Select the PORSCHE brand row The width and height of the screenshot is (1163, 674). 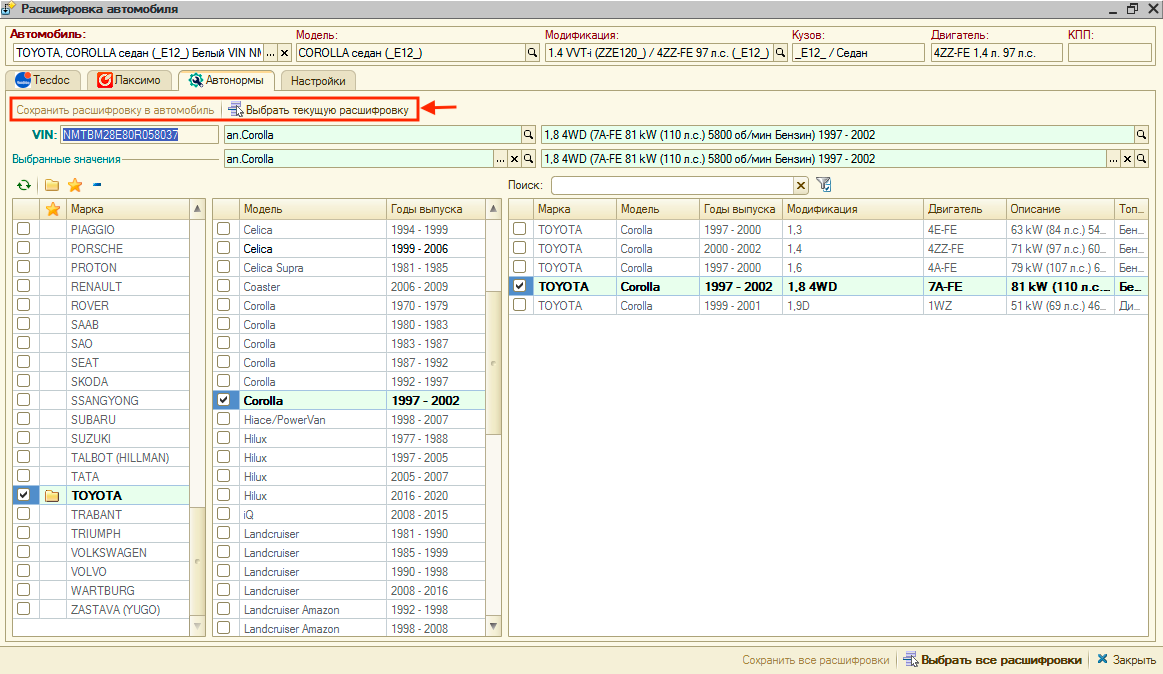[102, 248]
